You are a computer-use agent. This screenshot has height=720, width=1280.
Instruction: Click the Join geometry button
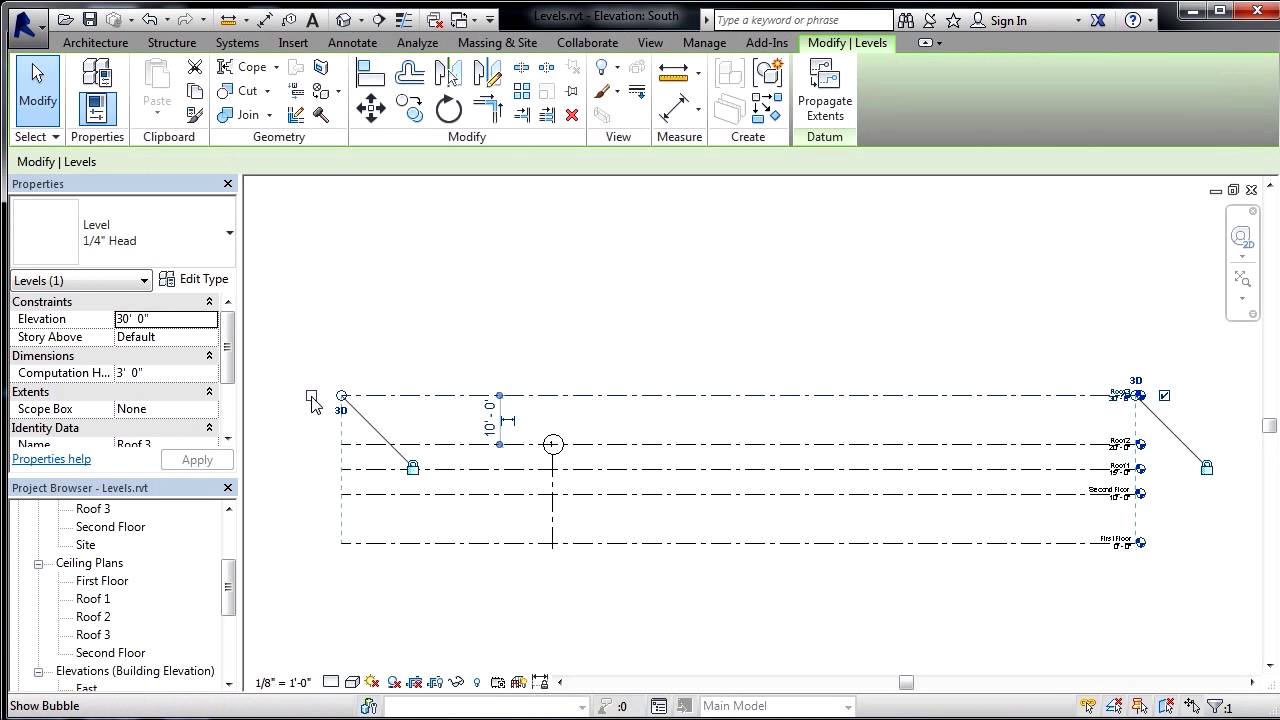tap(239, 115)
